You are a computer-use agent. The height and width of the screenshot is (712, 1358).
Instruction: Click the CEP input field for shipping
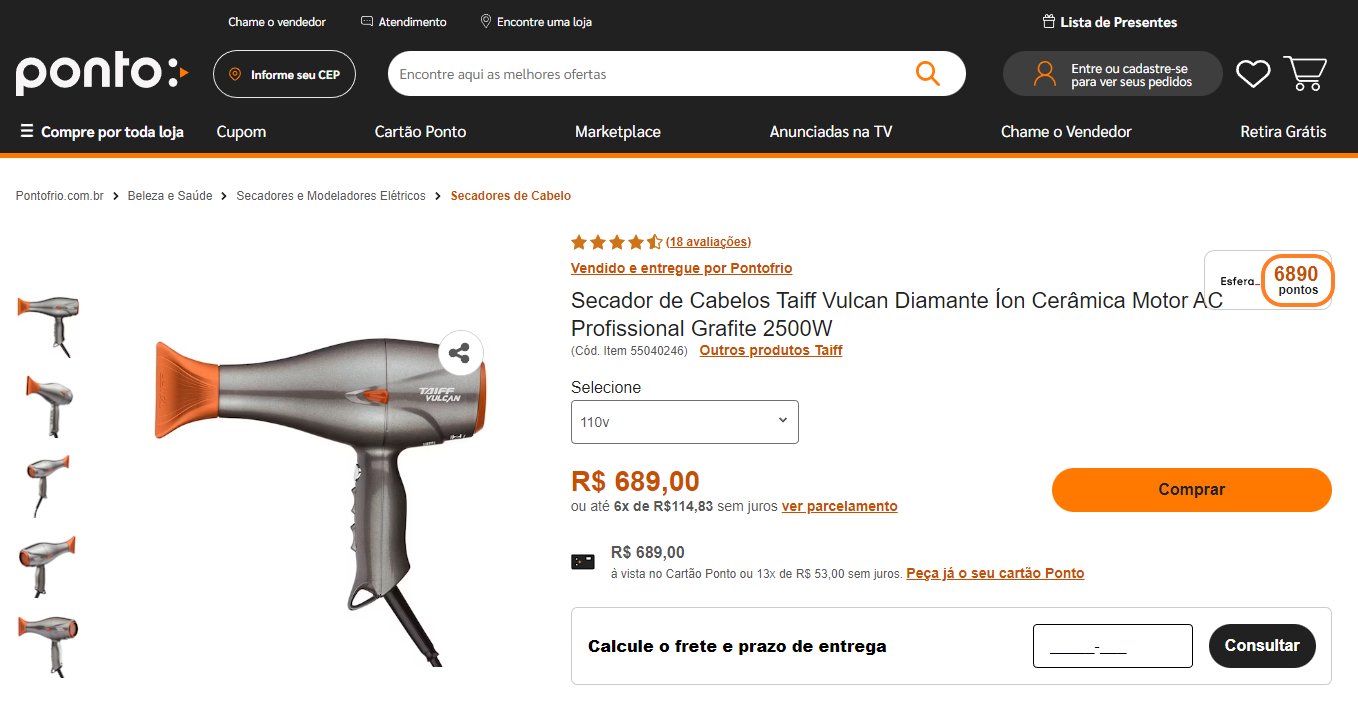tap(1113, 646)
